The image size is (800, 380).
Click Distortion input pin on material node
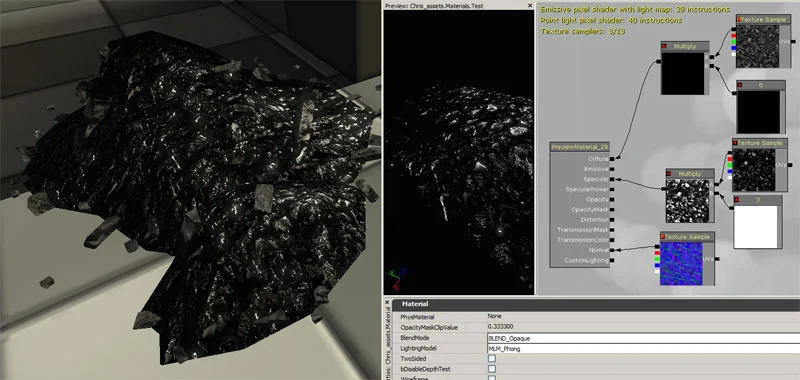coord(612,220)
